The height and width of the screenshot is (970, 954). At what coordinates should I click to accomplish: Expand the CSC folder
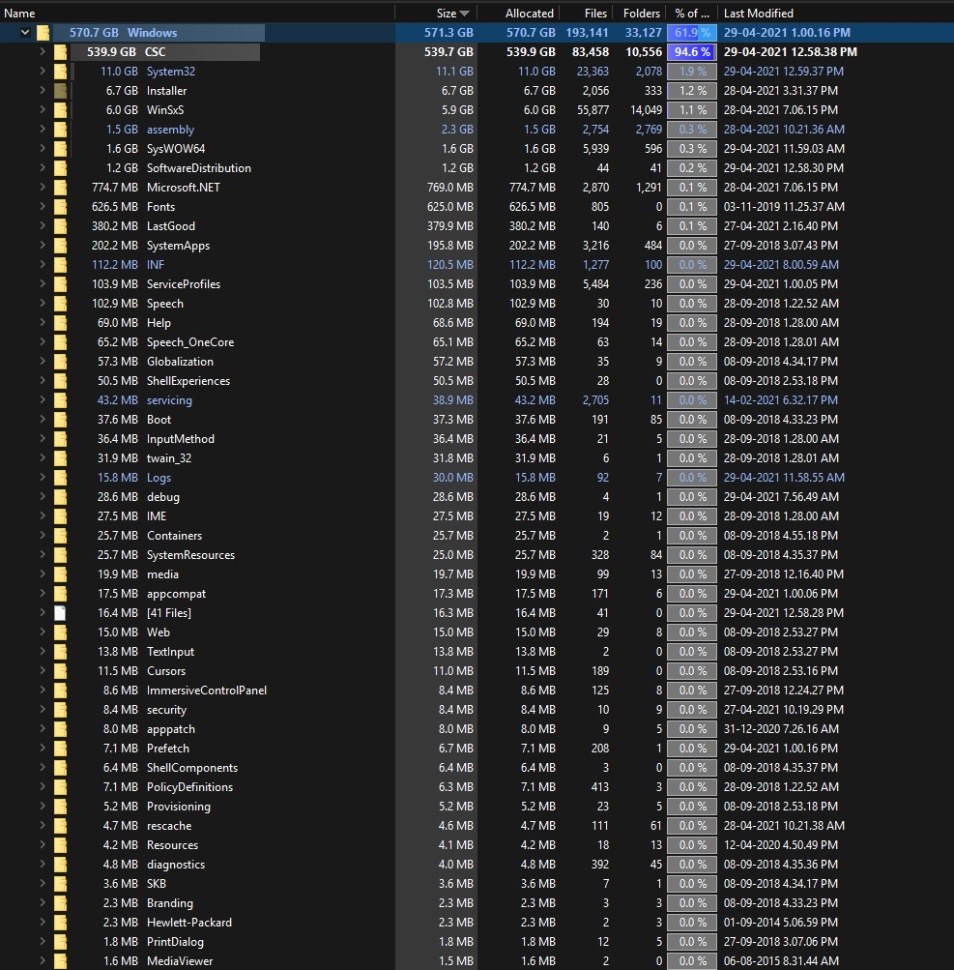point(42,51)
